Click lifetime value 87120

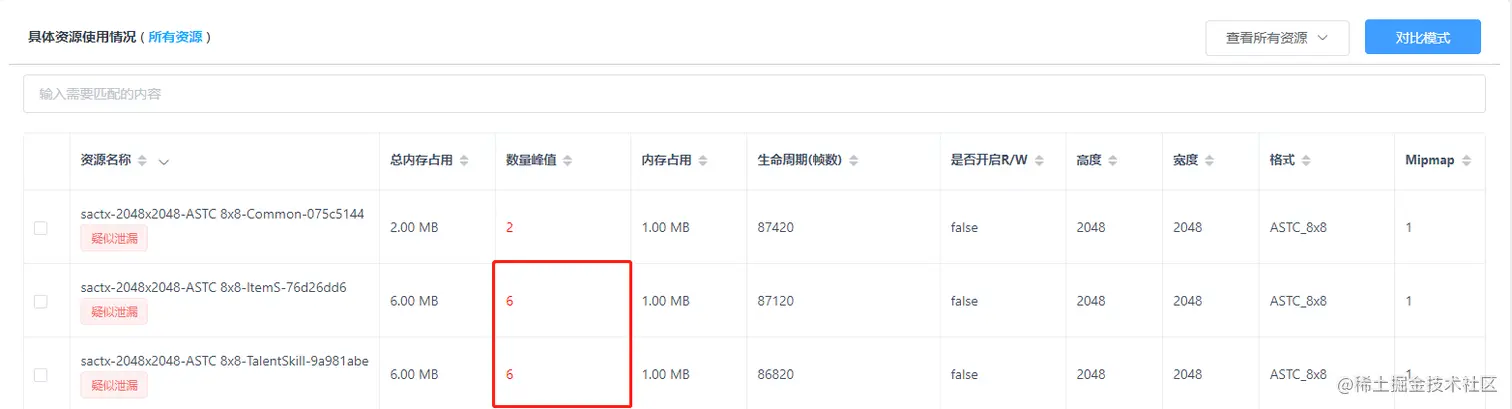click(x=776, y=301)
